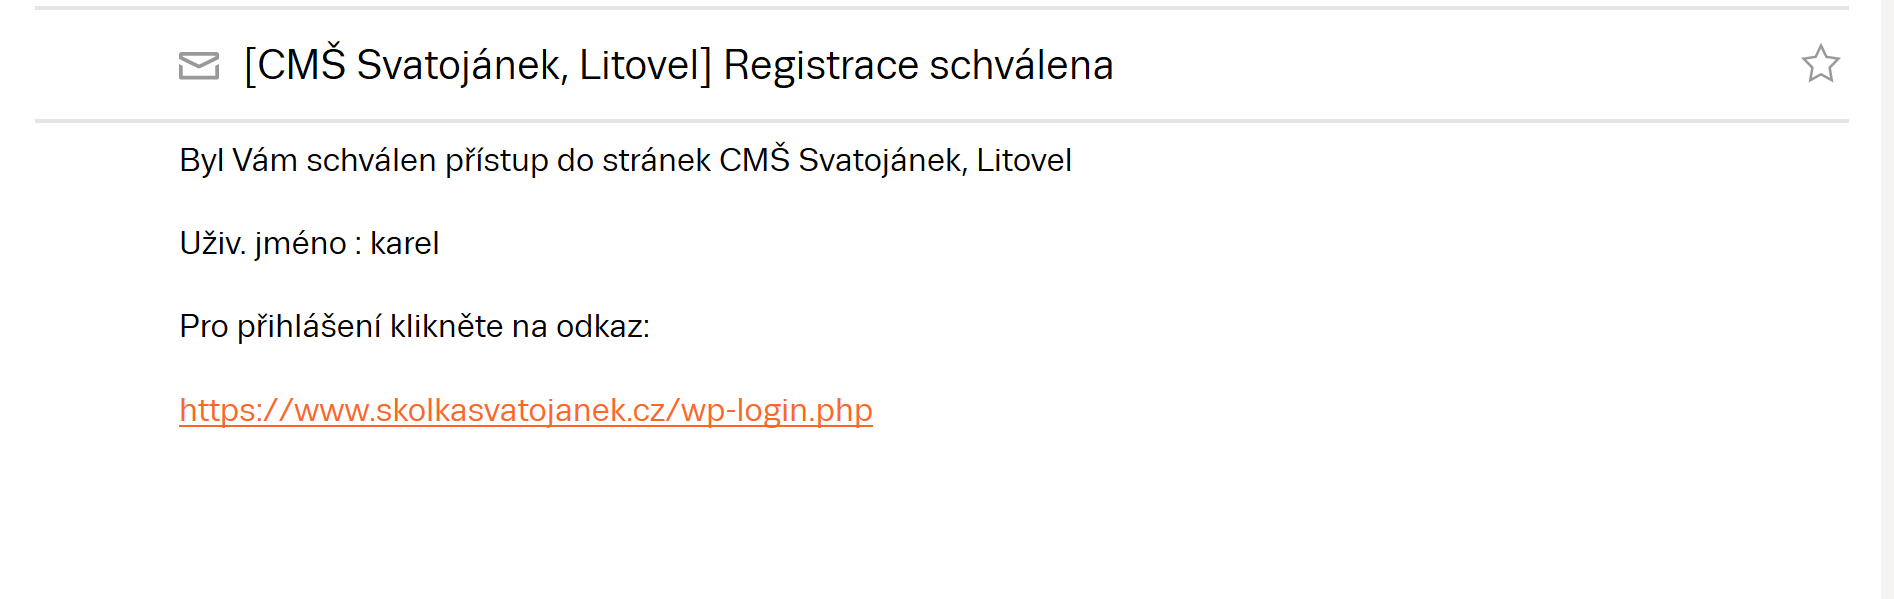Screen dimensions: 1894x599
Task: Click the username "karel"
Action: click(x=404, y=243)
